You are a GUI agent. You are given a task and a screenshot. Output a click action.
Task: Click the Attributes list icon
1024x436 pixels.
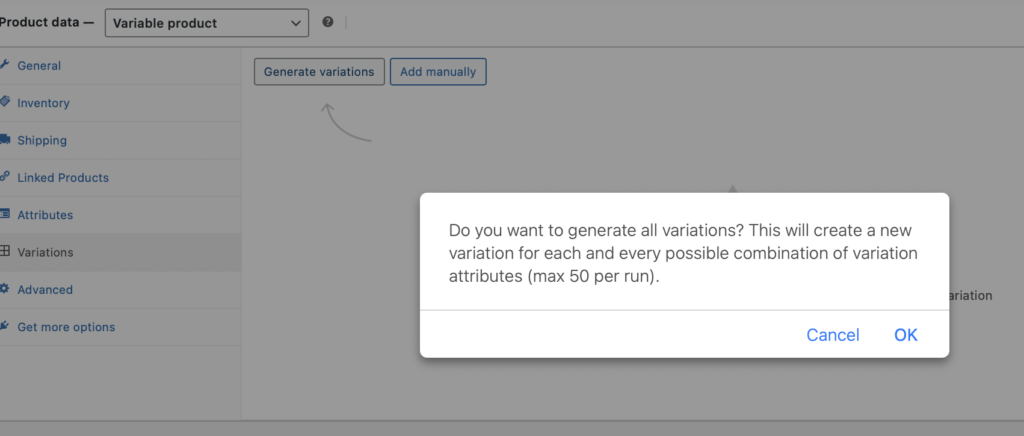coord(5,214)
